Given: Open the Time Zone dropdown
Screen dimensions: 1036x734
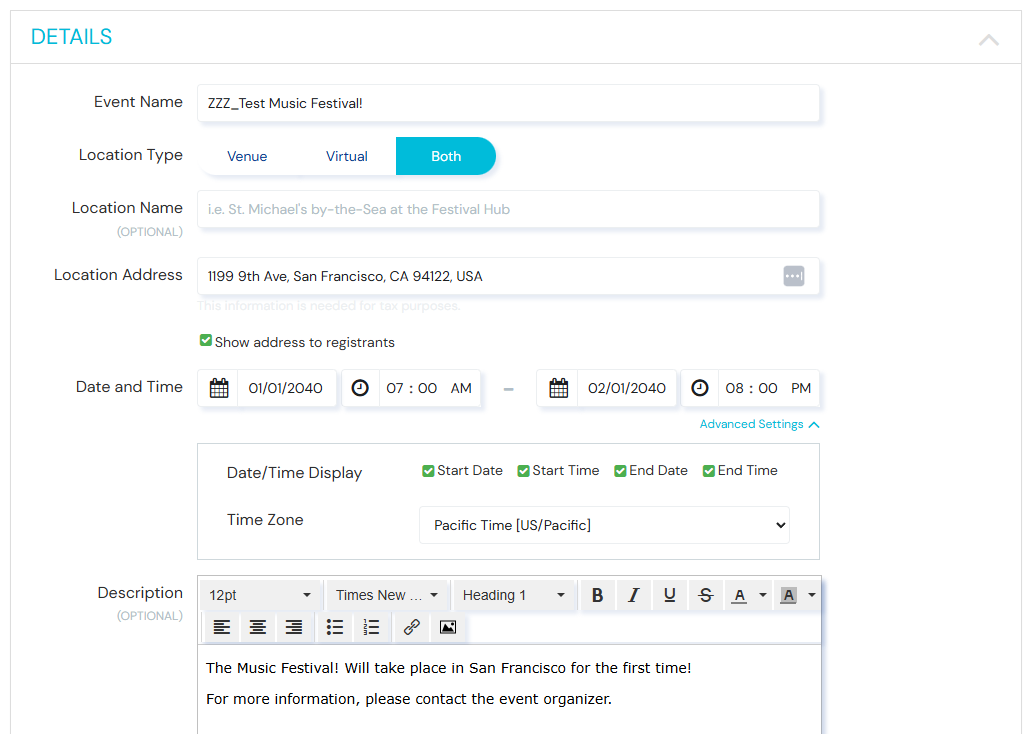Looking at the screenshot, I should 604,525.
